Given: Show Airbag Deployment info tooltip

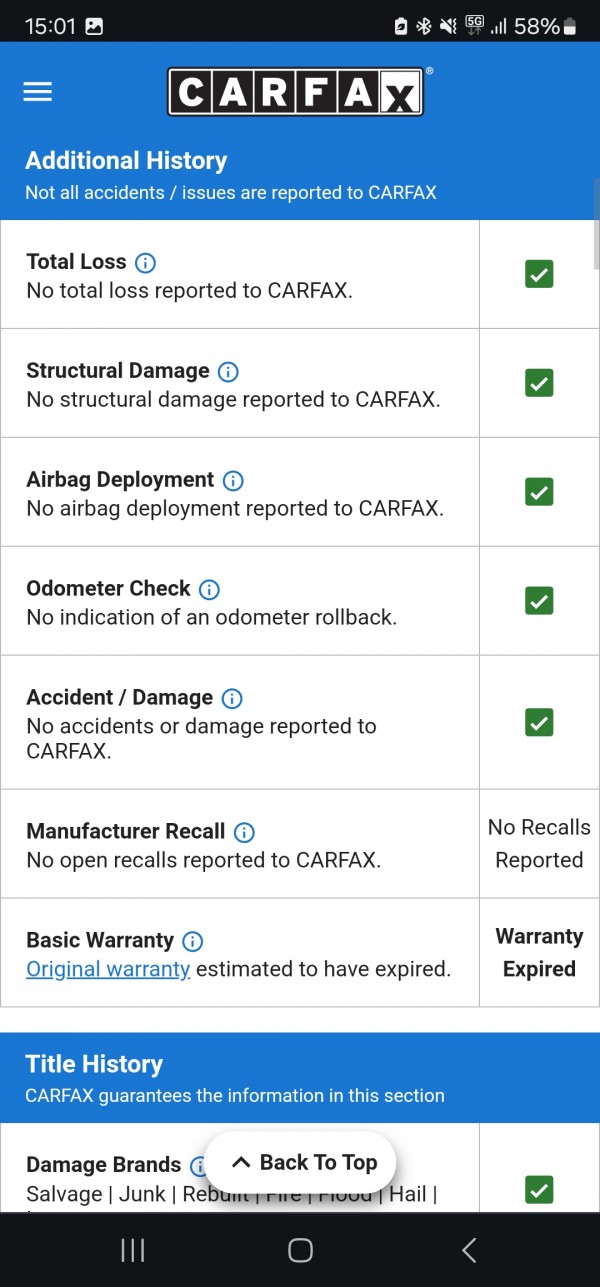Looking at the screenshot, I should (x=233, y=481).
